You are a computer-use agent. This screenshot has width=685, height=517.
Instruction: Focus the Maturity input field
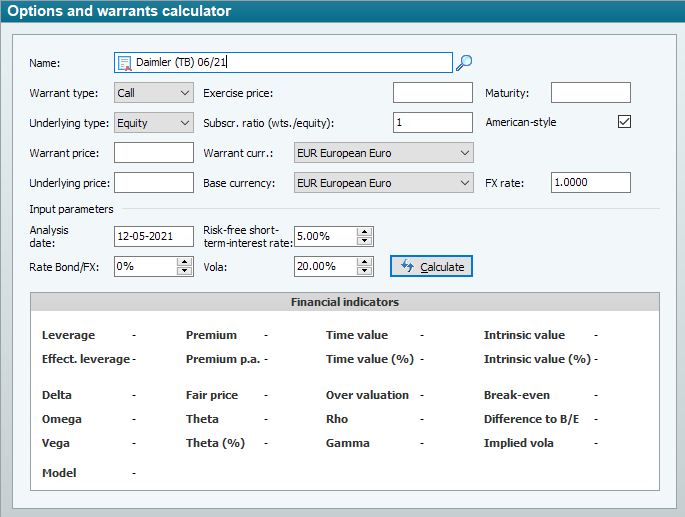point(590,93)
